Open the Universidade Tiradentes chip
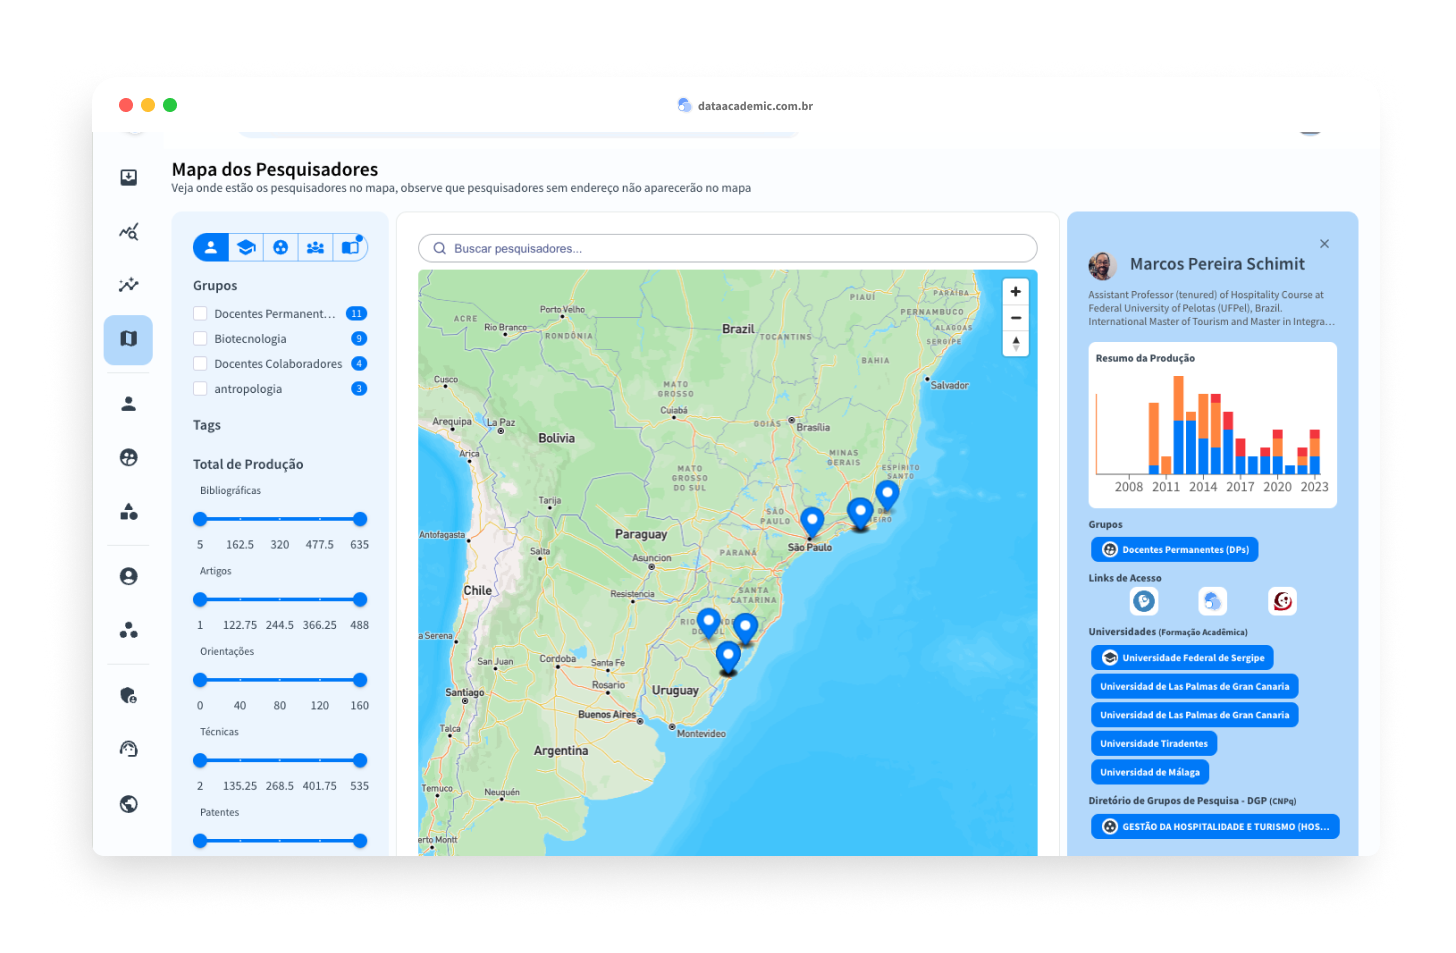The height and width of the screenshot is (953, 1456). 1154,744
